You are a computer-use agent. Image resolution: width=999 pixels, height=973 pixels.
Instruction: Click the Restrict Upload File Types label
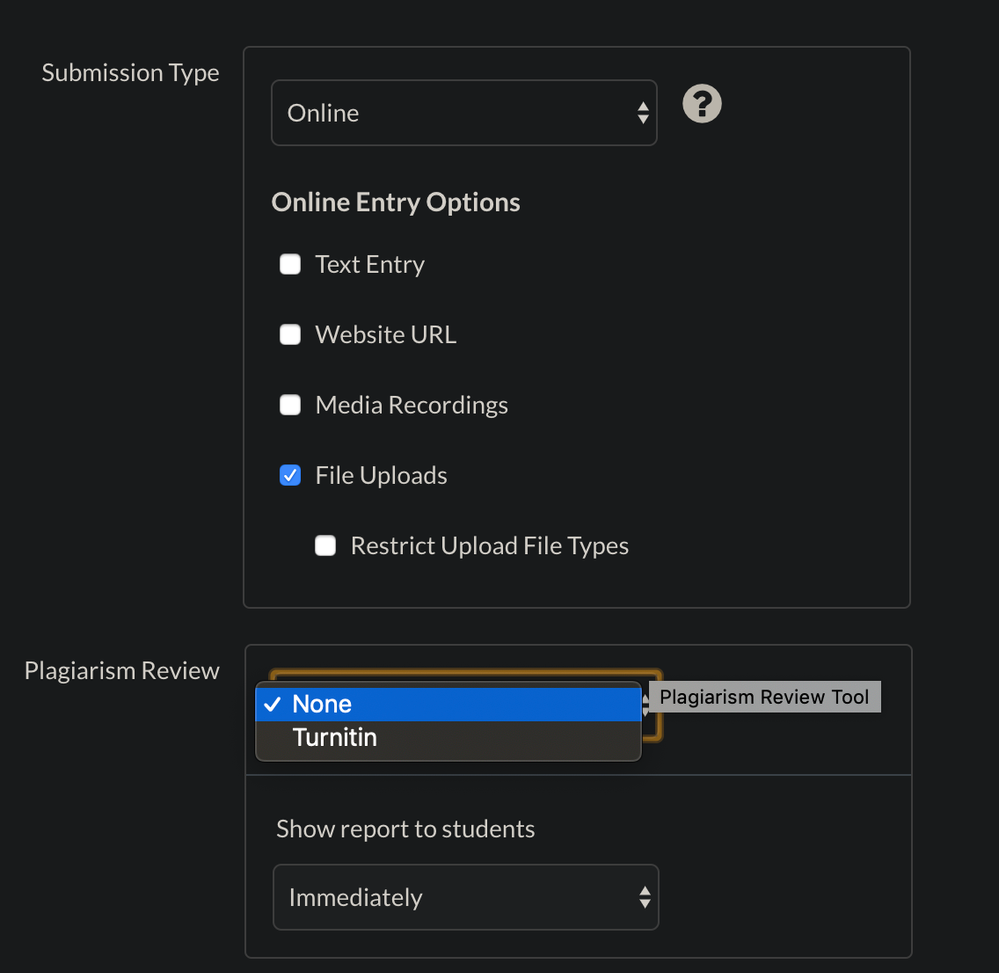click(489, 546)
